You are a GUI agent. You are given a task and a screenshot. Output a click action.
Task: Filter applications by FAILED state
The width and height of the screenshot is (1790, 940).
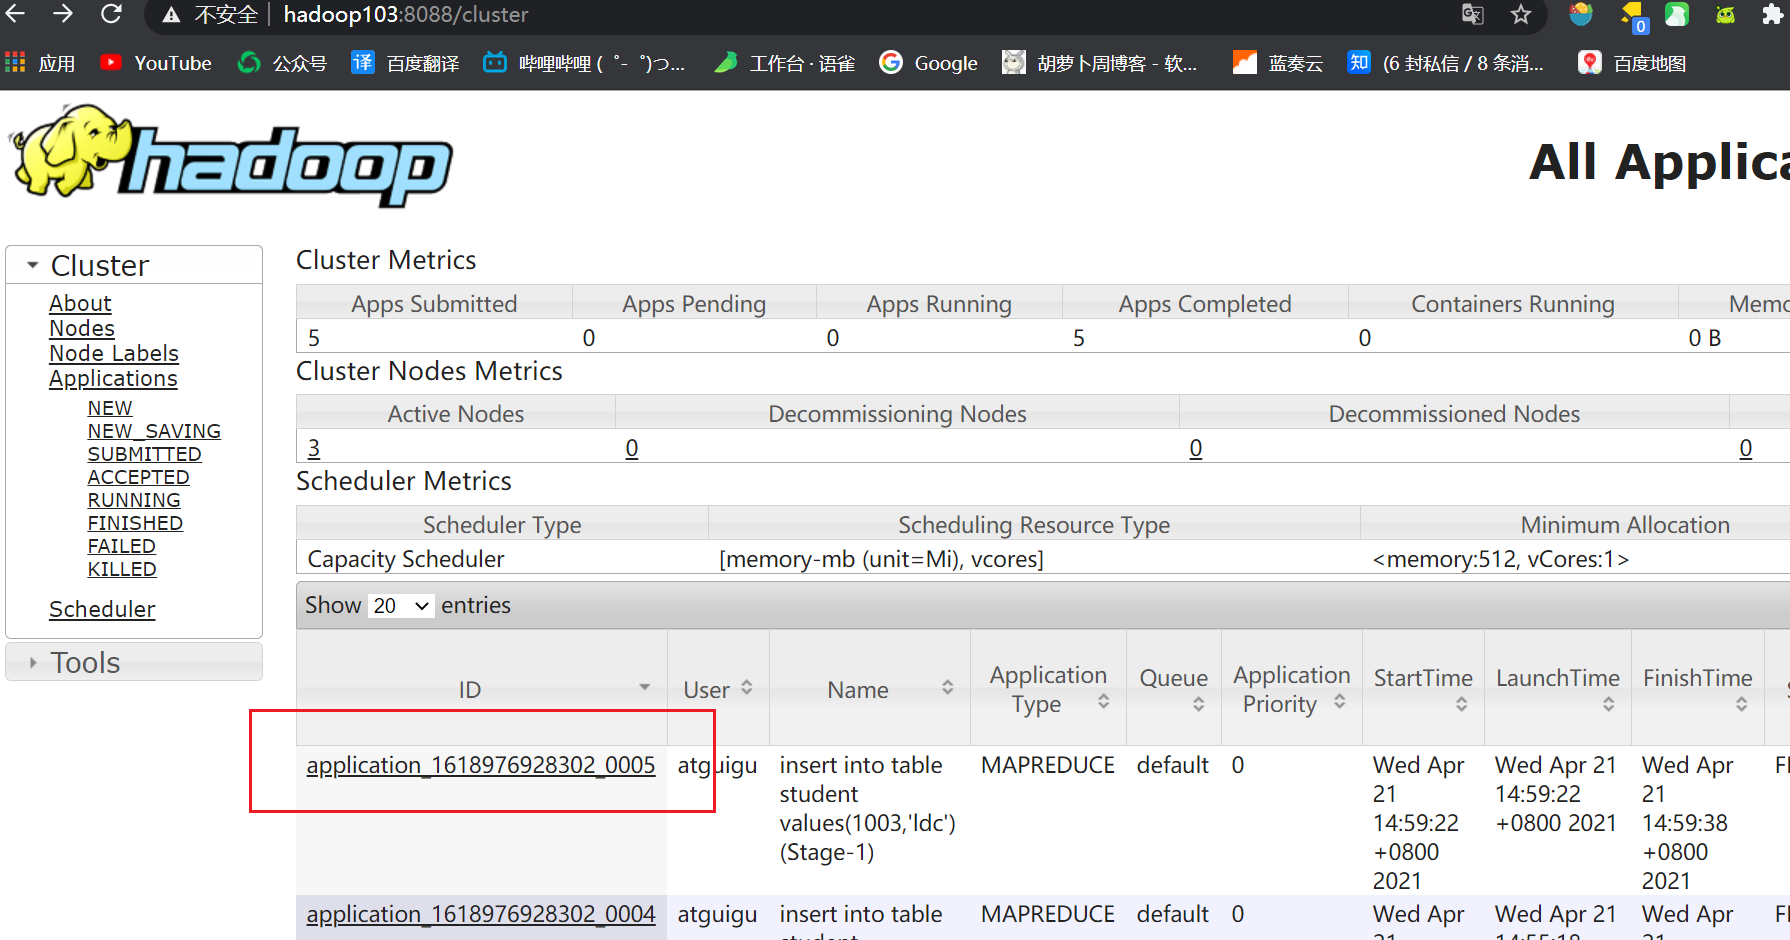121,546
